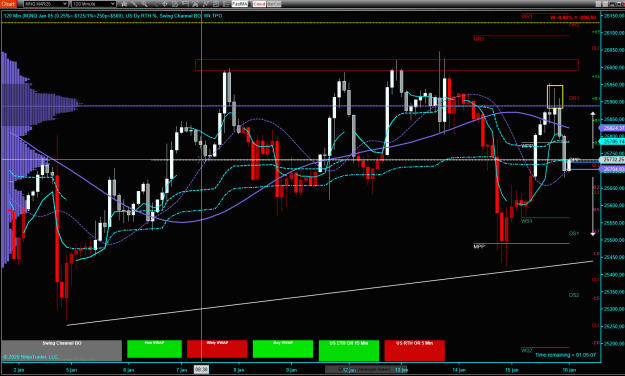Open the drawing tools pencil icon
The height and width of the screenshot is (376, 625).
[x=134, y=4]
